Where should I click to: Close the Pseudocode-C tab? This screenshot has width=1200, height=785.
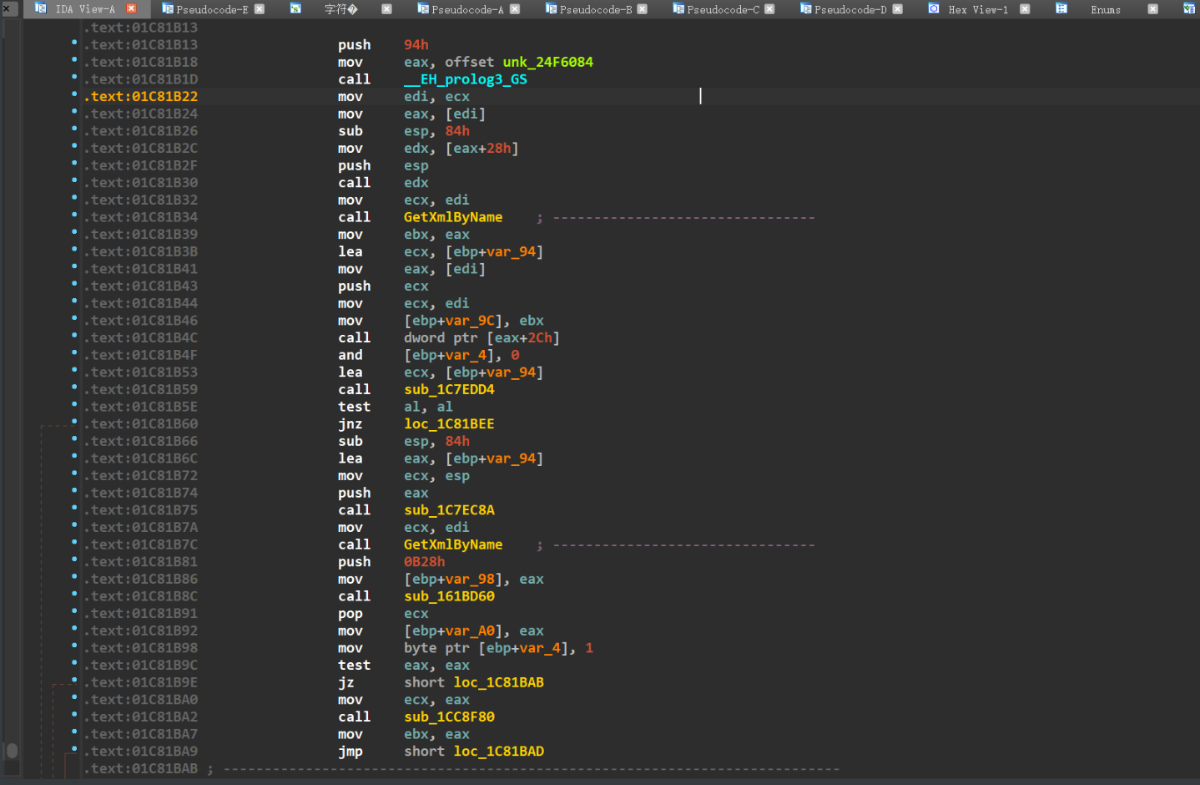pos(769,8)
